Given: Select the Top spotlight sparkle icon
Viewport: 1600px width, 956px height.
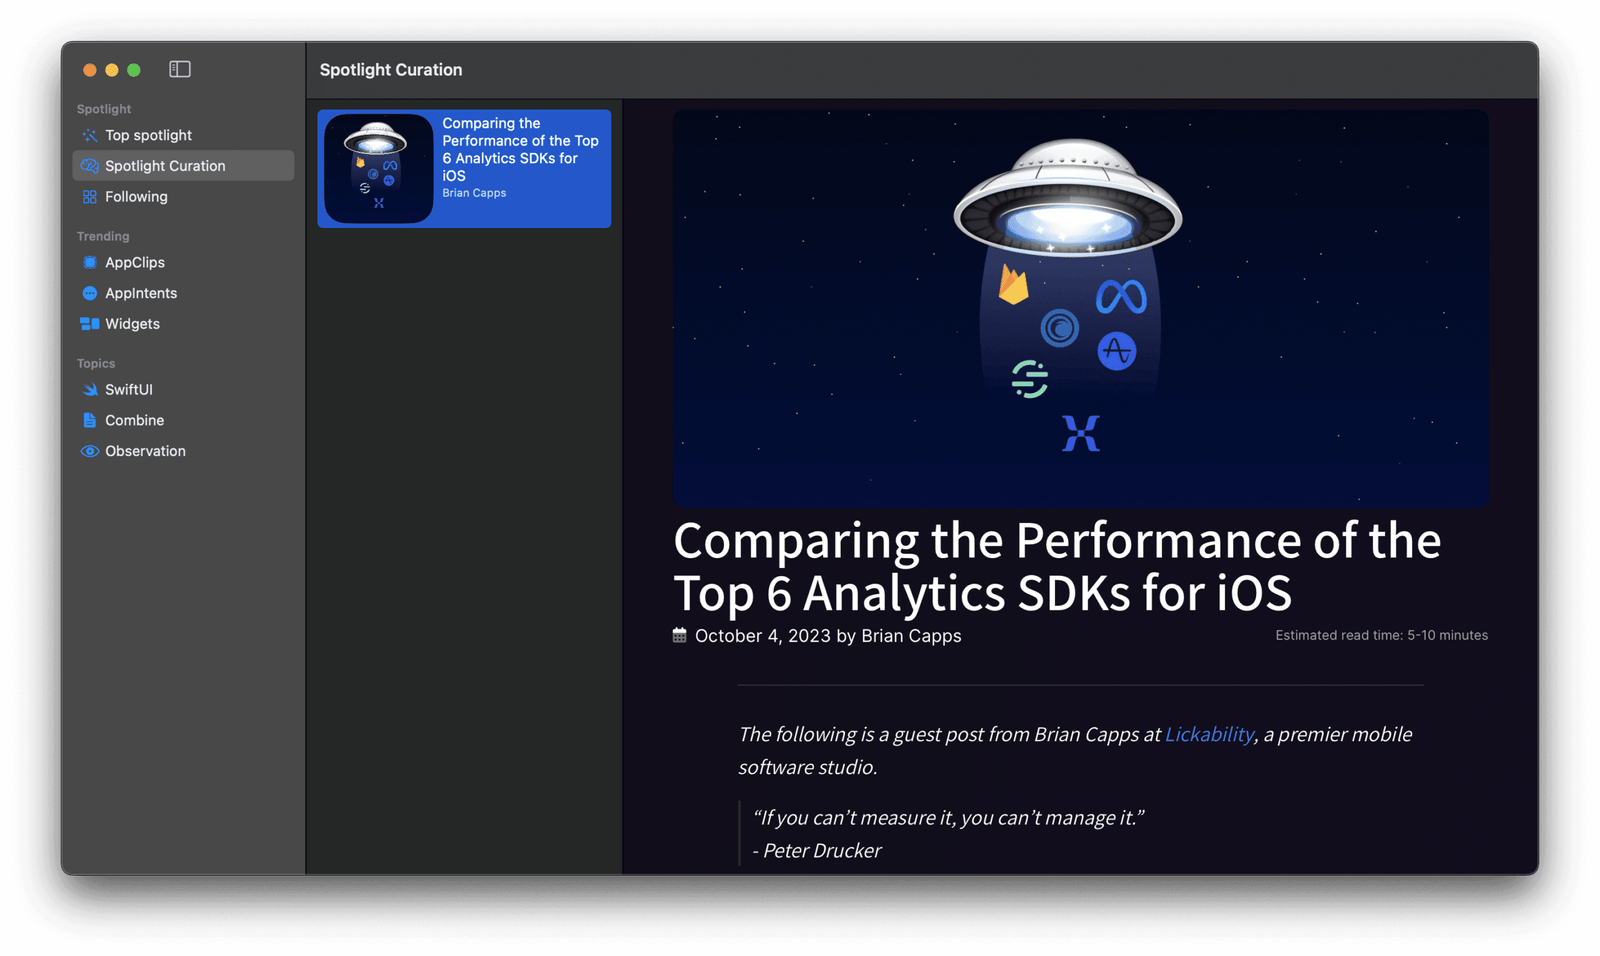Looking at the screenshot, I should [x=89, y=135].
